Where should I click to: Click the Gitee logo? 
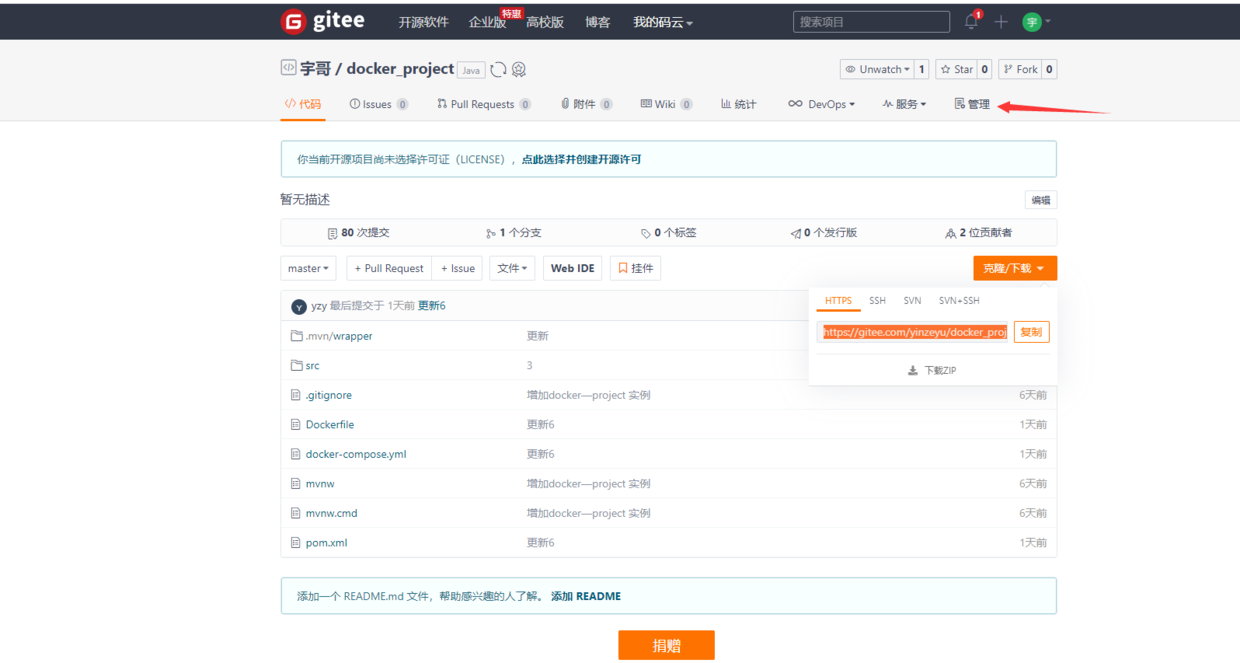click(322, 21)
